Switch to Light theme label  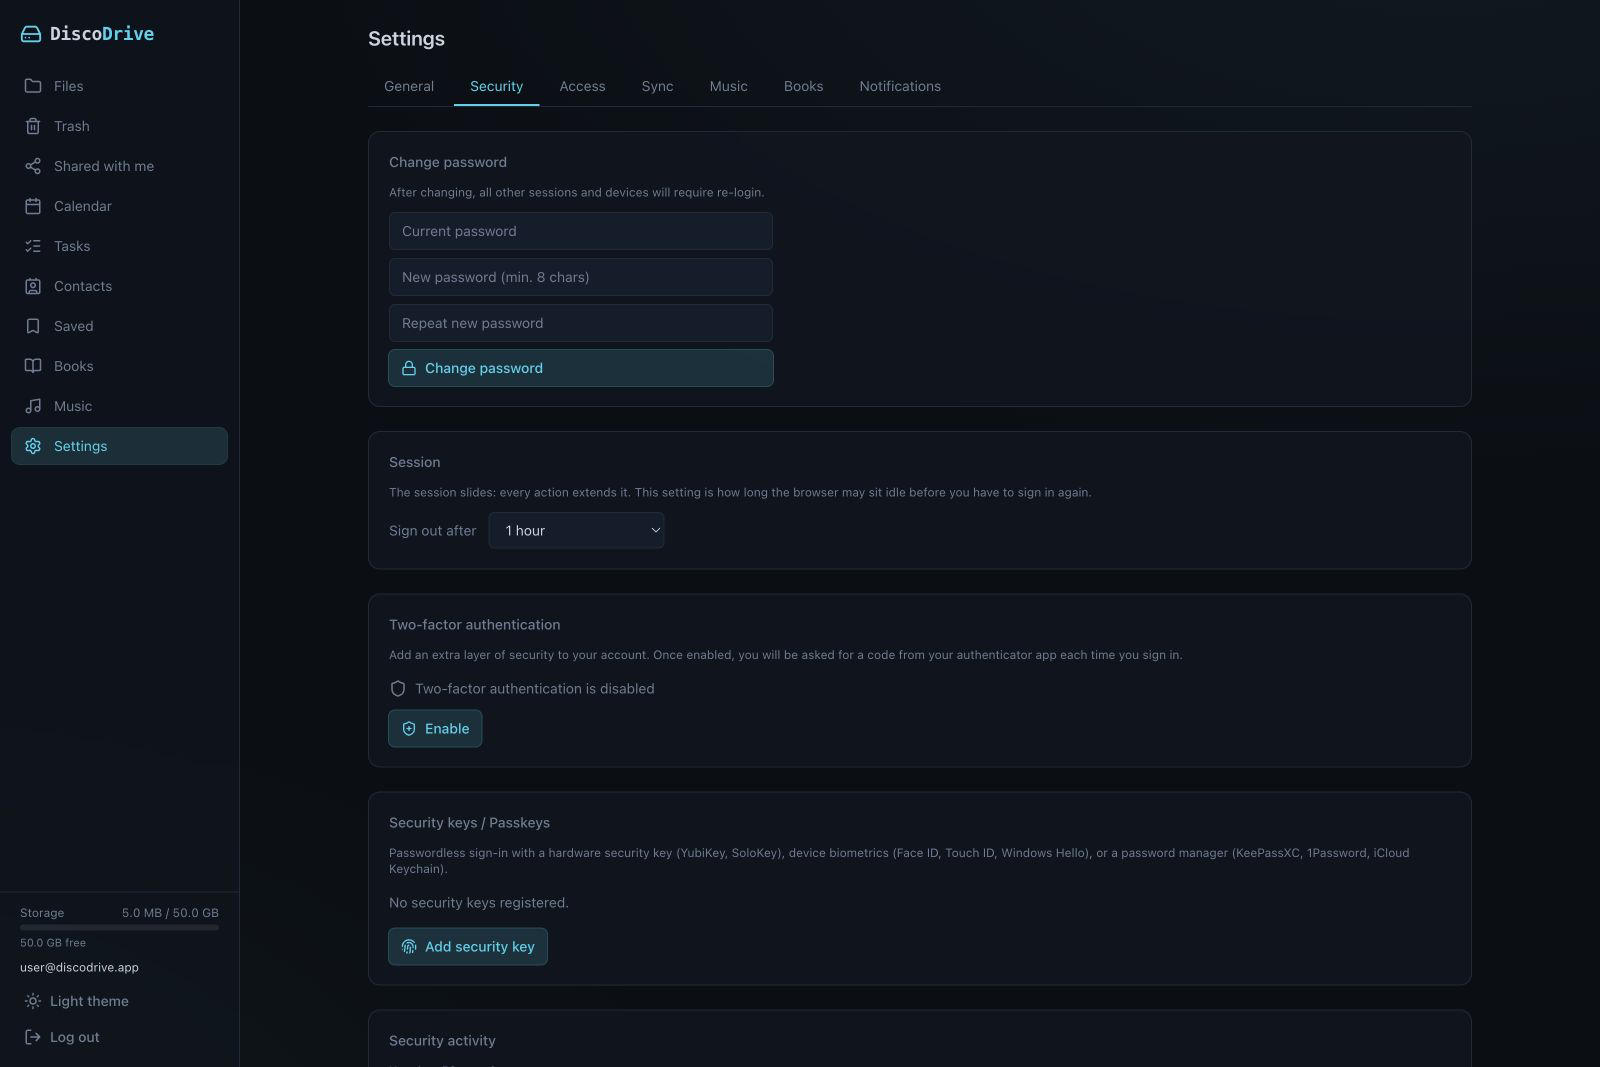pos(89,1001)
